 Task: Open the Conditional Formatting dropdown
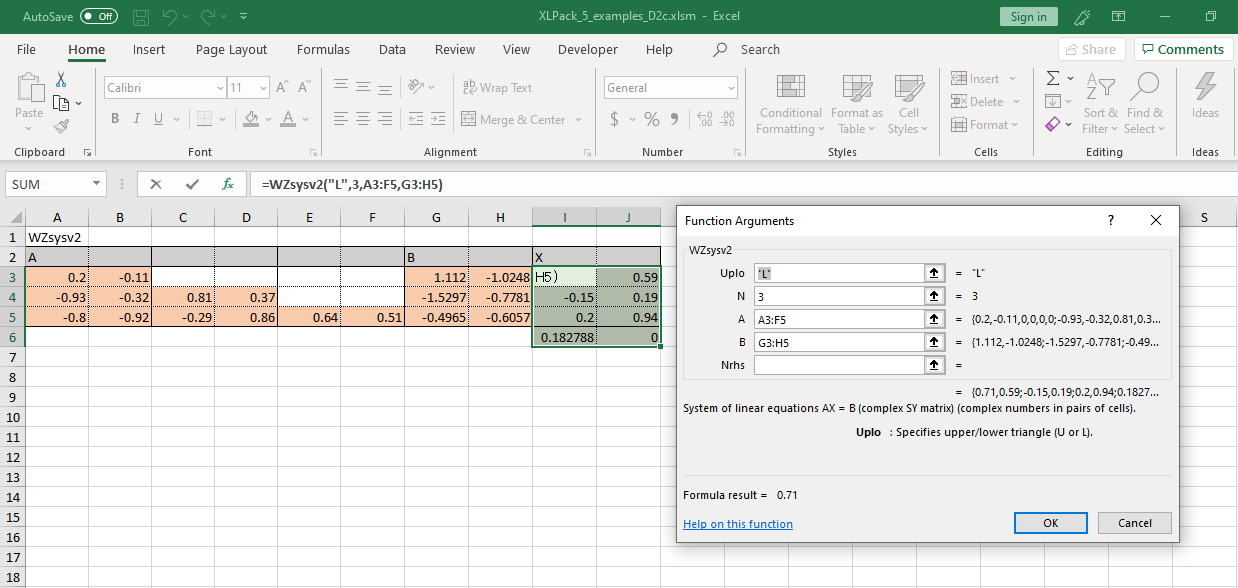790,104
